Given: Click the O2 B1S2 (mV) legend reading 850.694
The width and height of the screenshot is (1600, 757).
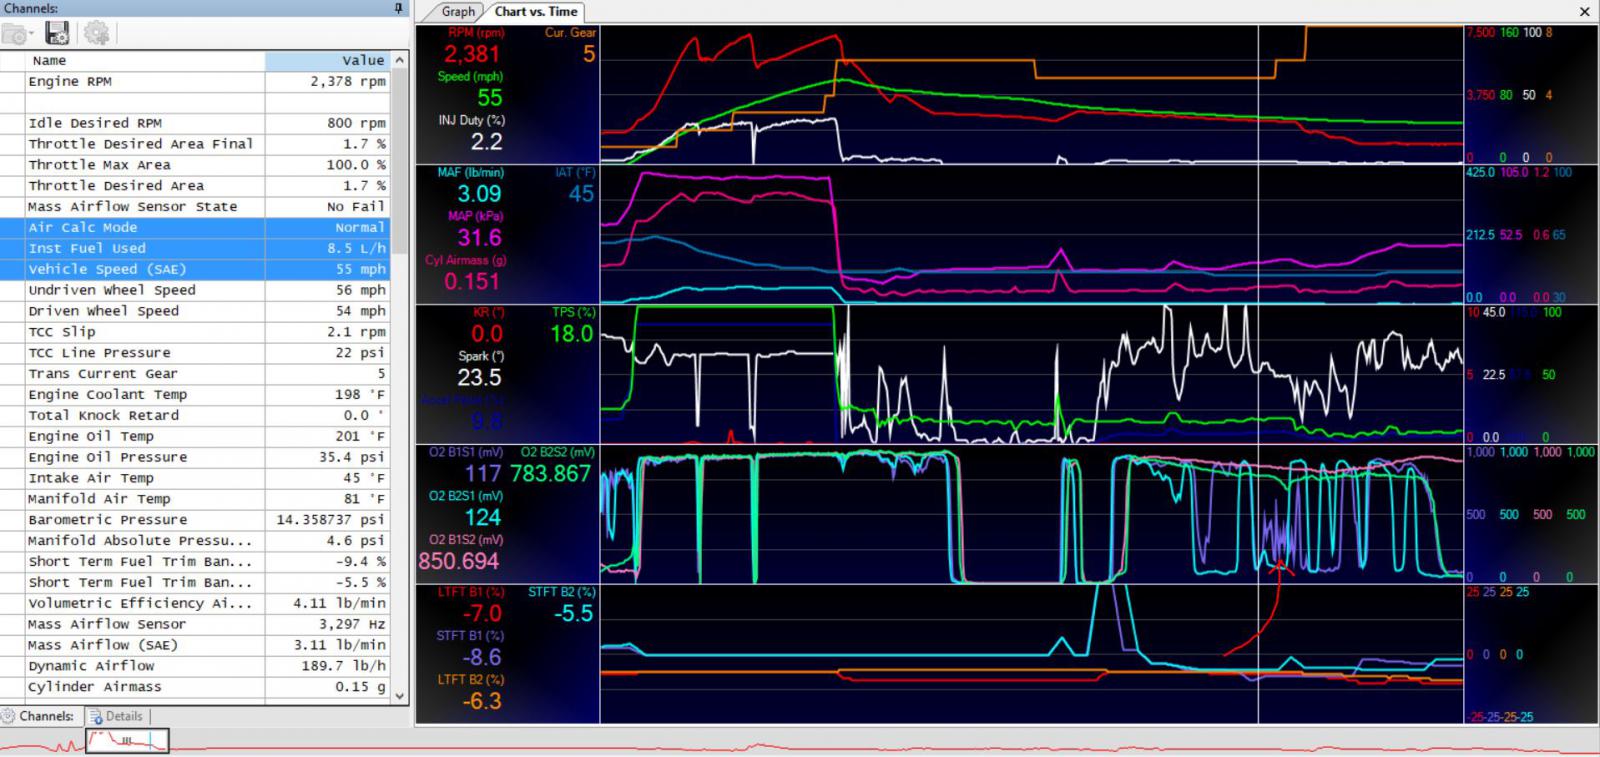Looking at the screenshot, I should click(x=462, y=553).
